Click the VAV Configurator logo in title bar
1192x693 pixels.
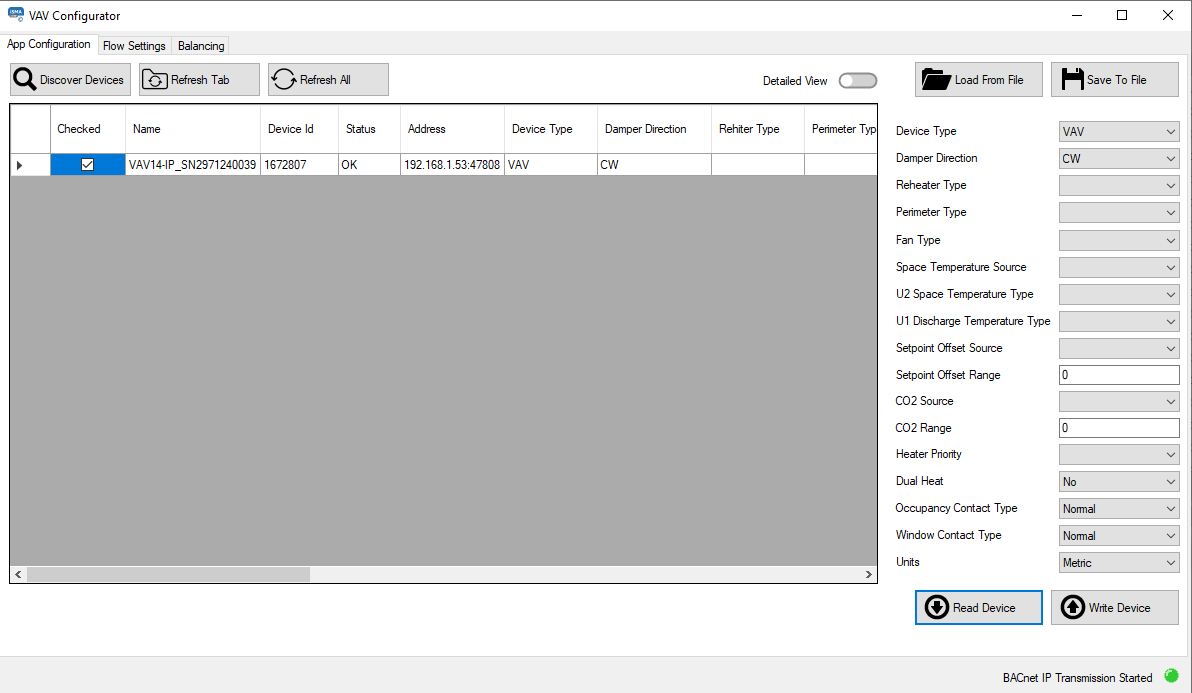click(14, 14)
